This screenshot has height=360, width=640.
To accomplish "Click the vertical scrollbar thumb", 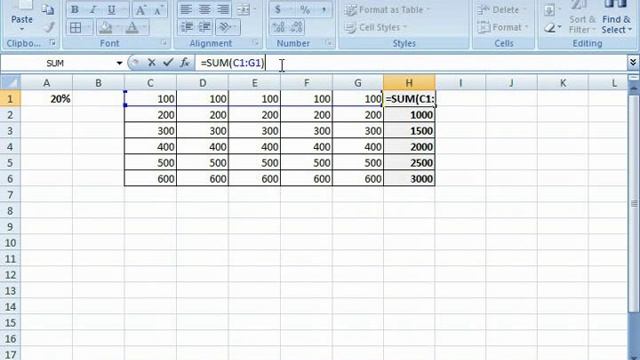I will click(634, 203).
